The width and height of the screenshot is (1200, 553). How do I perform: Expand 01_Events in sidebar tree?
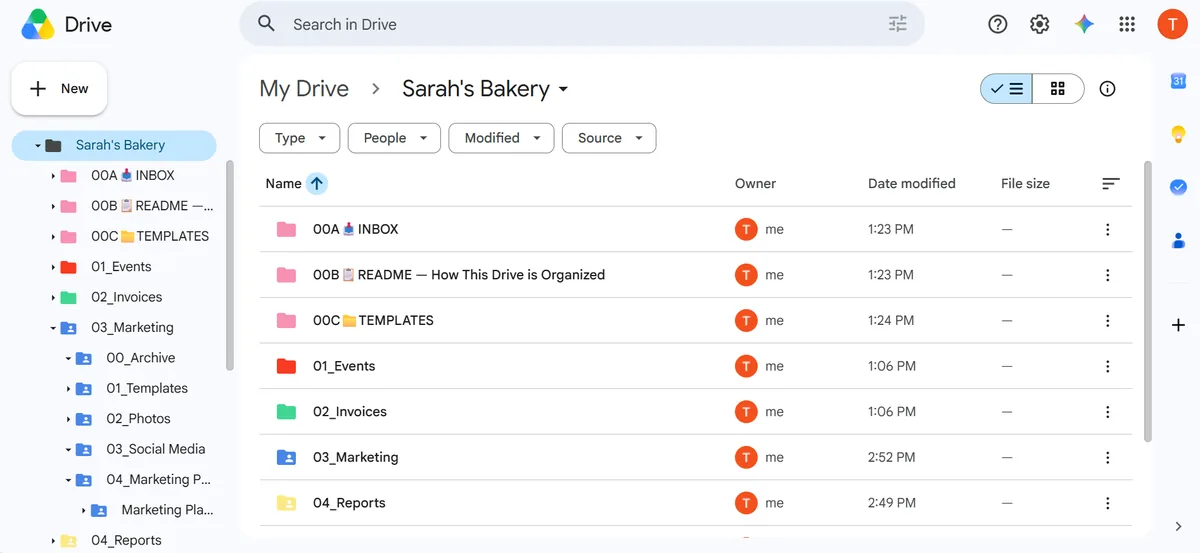pos(53,267)
